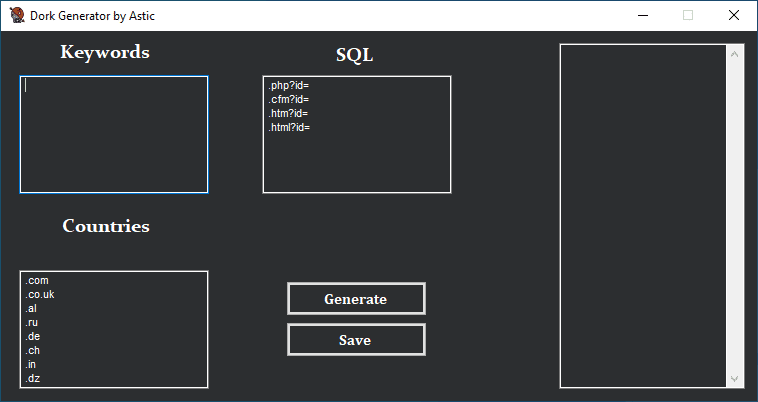Select the .cfm?id= line in SQL list
This screenshot has height=402, width=758.
(x=289, y=100)
